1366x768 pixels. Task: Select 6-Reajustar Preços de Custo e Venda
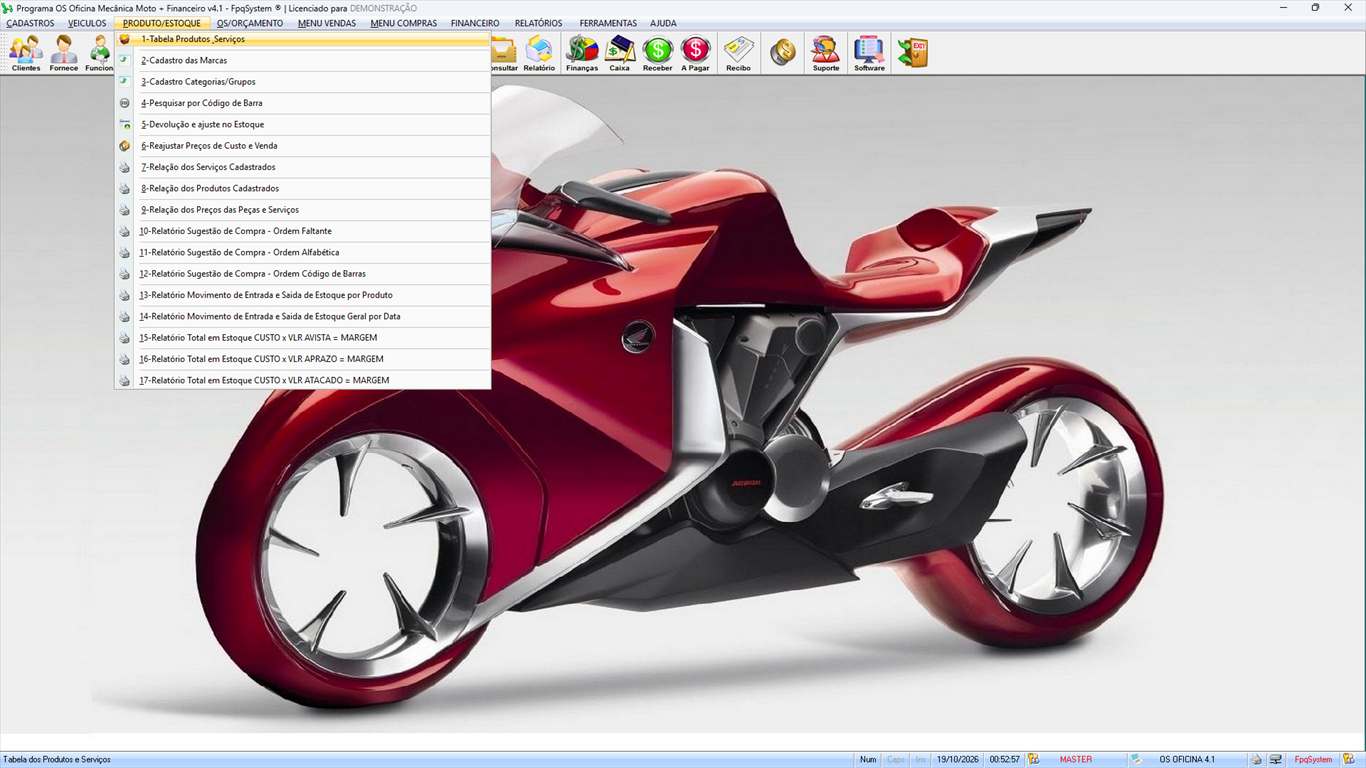coord(303,146)
